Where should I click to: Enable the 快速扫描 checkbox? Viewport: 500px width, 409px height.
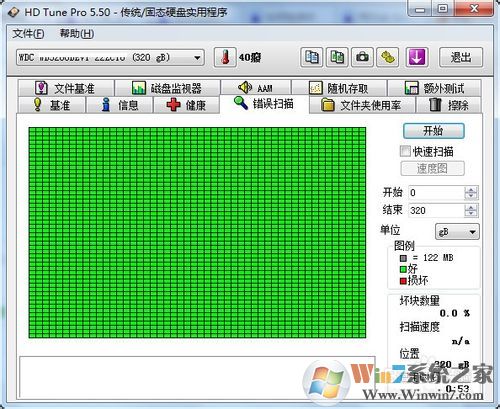point(405,151)
